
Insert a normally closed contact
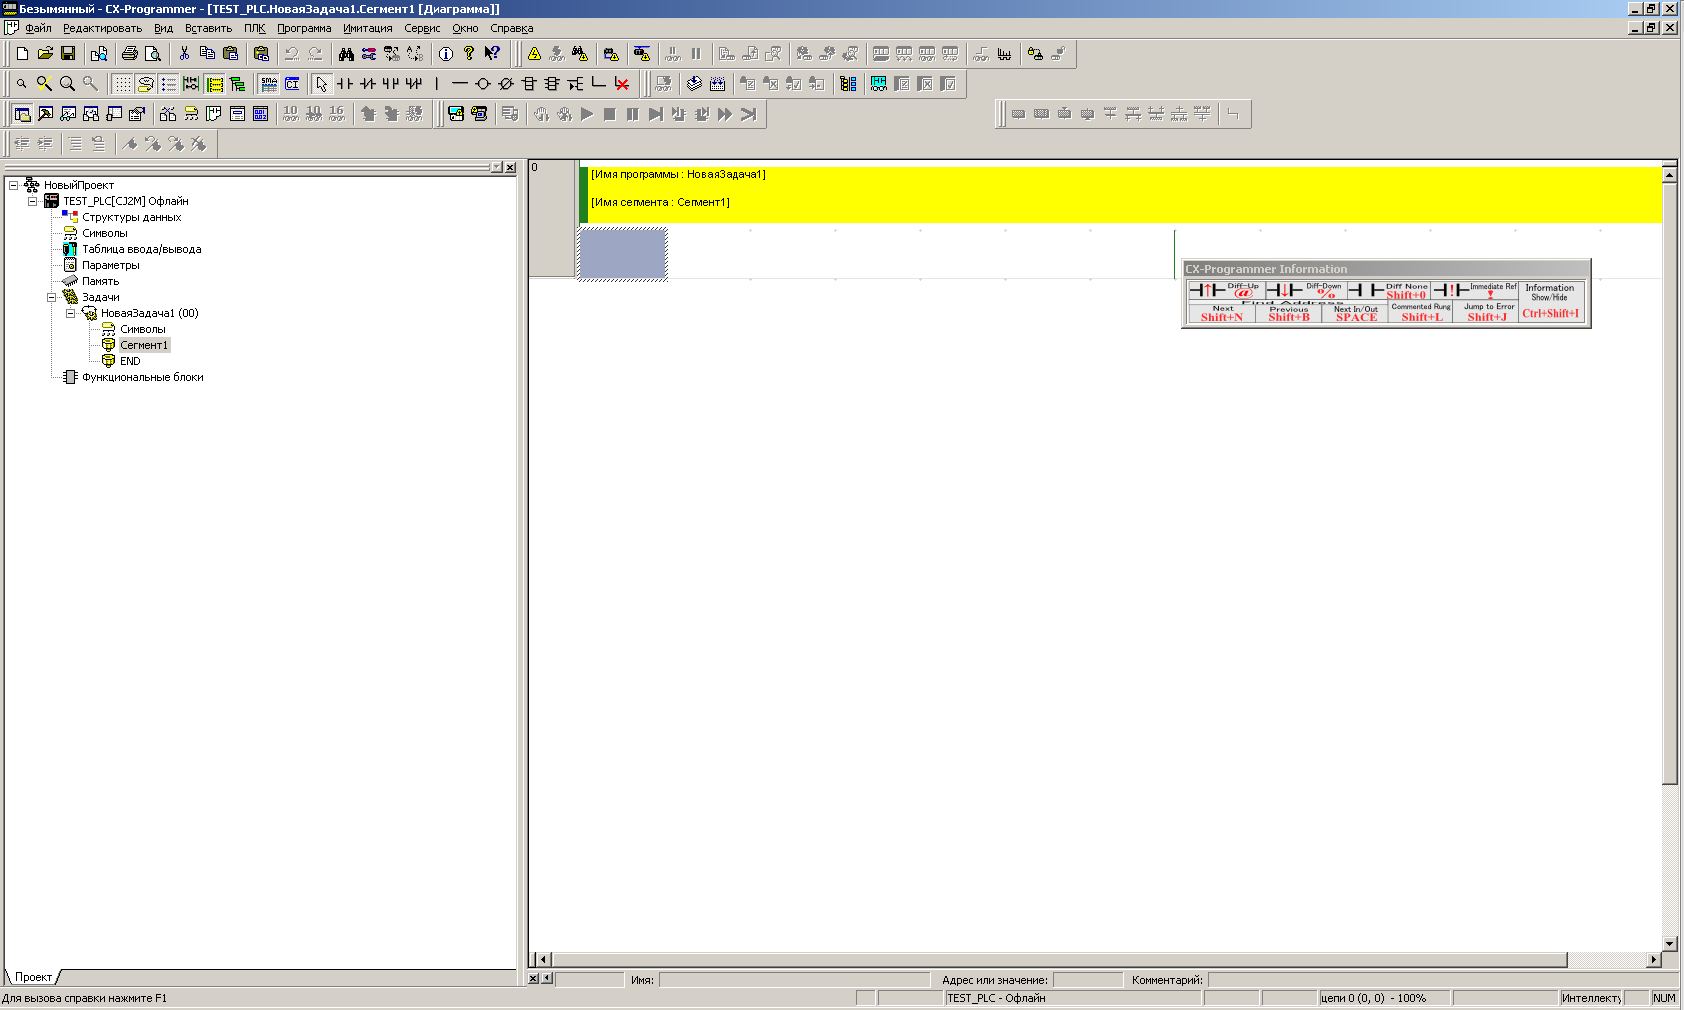point(368,84)
